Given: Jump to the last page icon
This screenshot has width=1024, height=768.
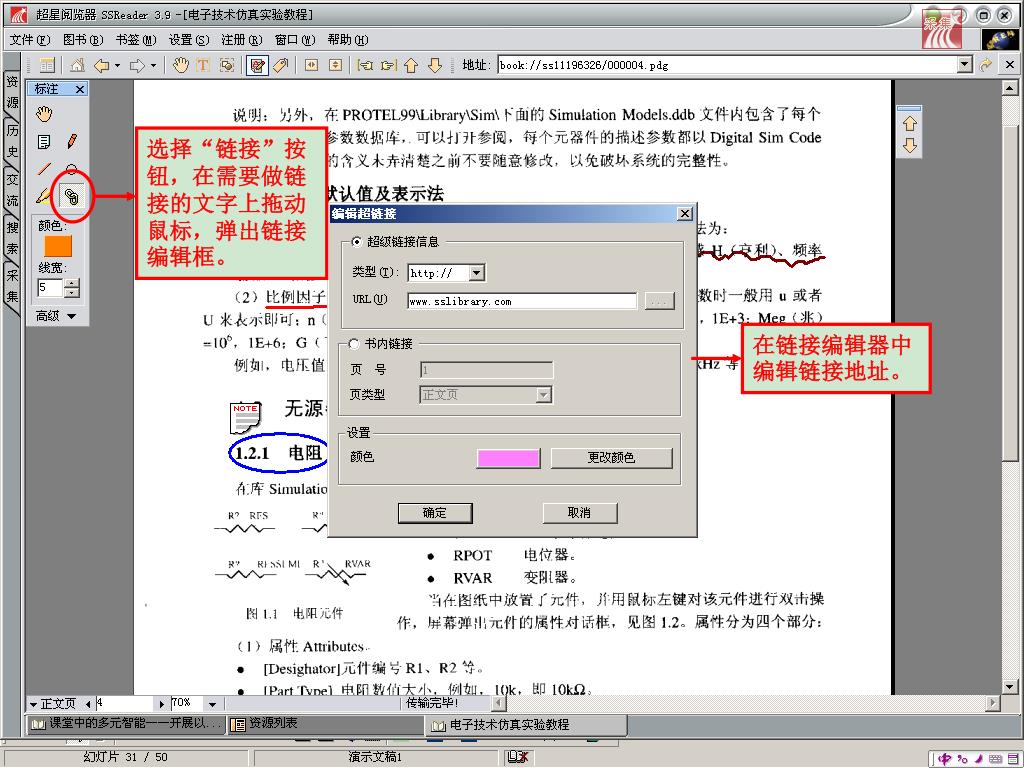Looking at the screenshot, I should coord(389,65).
